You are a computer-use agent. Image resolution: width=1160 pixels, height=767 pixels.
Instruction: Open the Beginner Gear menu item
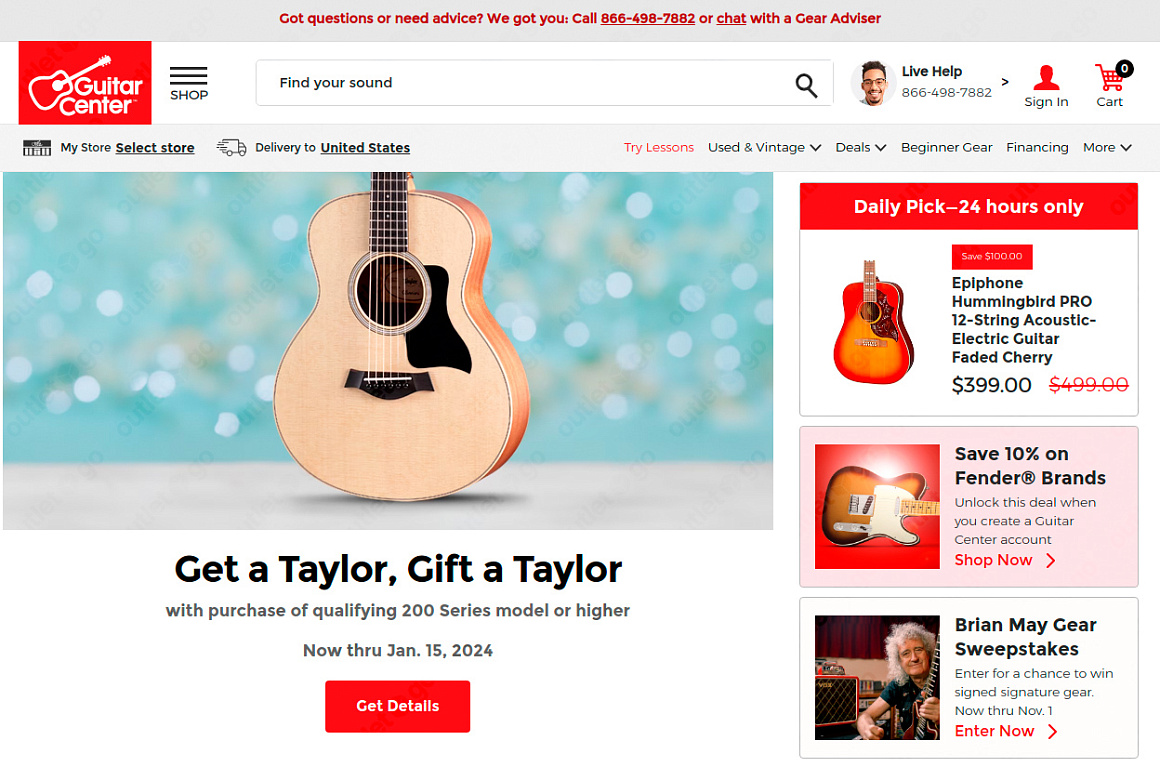tap(946, 147)
